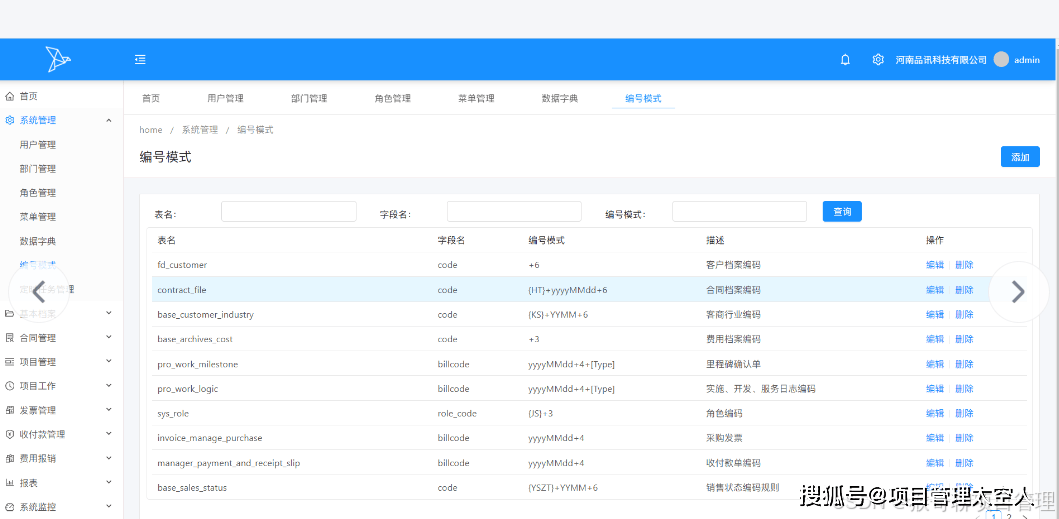1059x519 pixels.
Task: Collapse the 系统管理 sidebar section
Action: (x=108, y=121)
